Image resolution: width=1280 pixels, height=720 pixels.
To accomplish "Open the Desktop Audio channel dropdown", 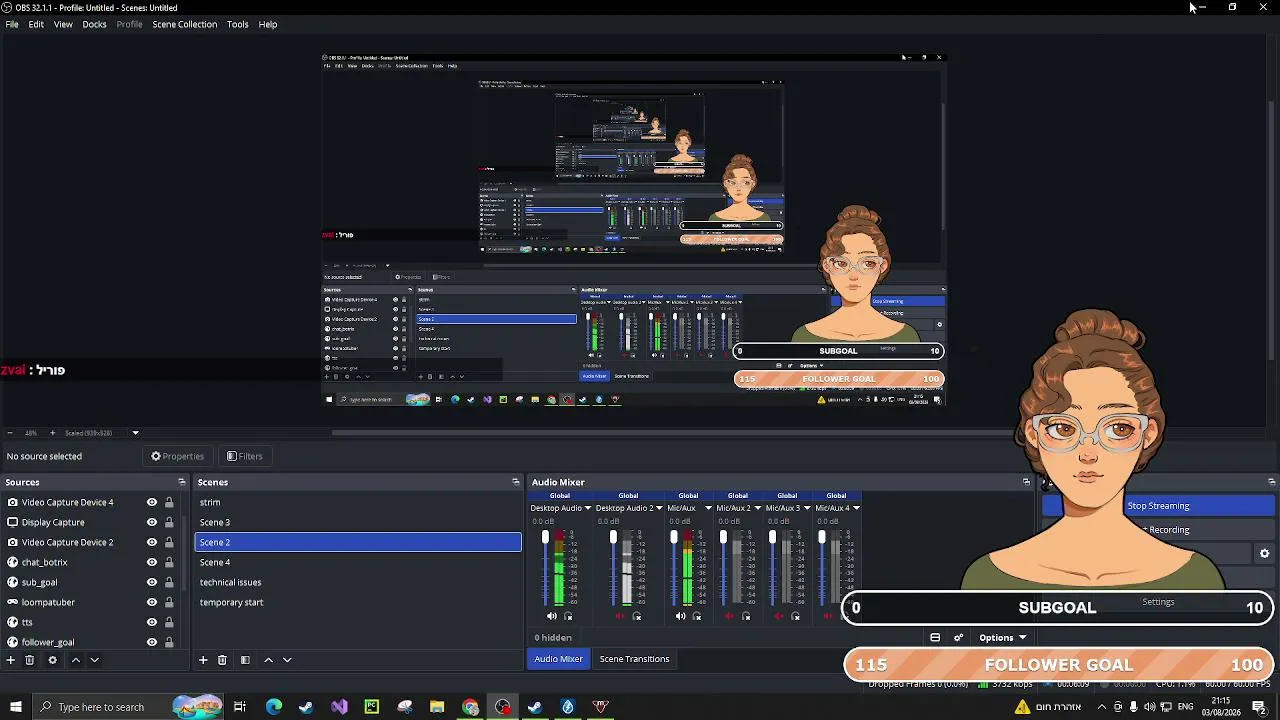I will 589,508.
